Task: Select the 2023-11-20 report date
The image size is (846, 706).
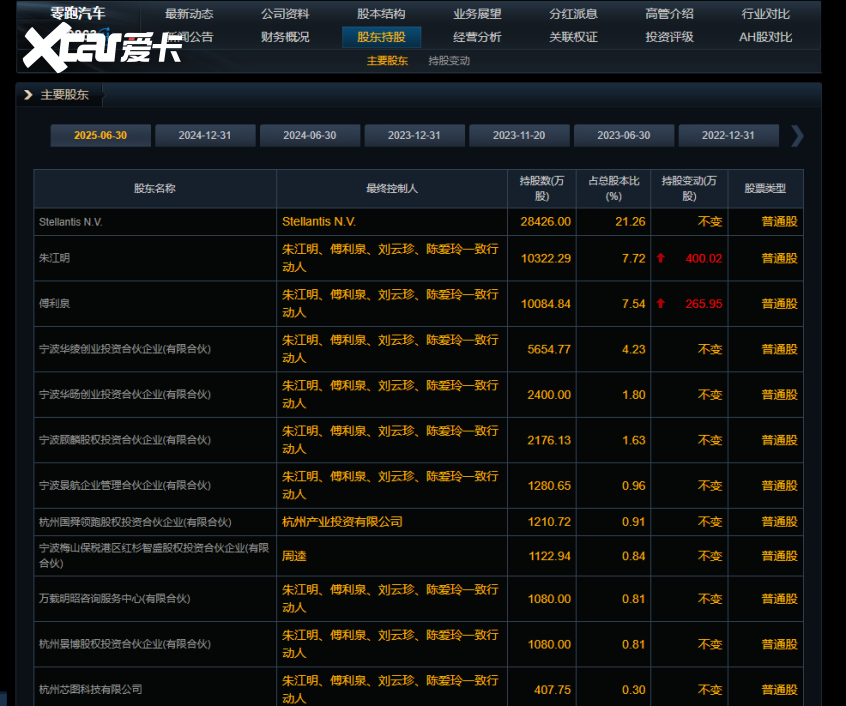Action: click(519, 136)
